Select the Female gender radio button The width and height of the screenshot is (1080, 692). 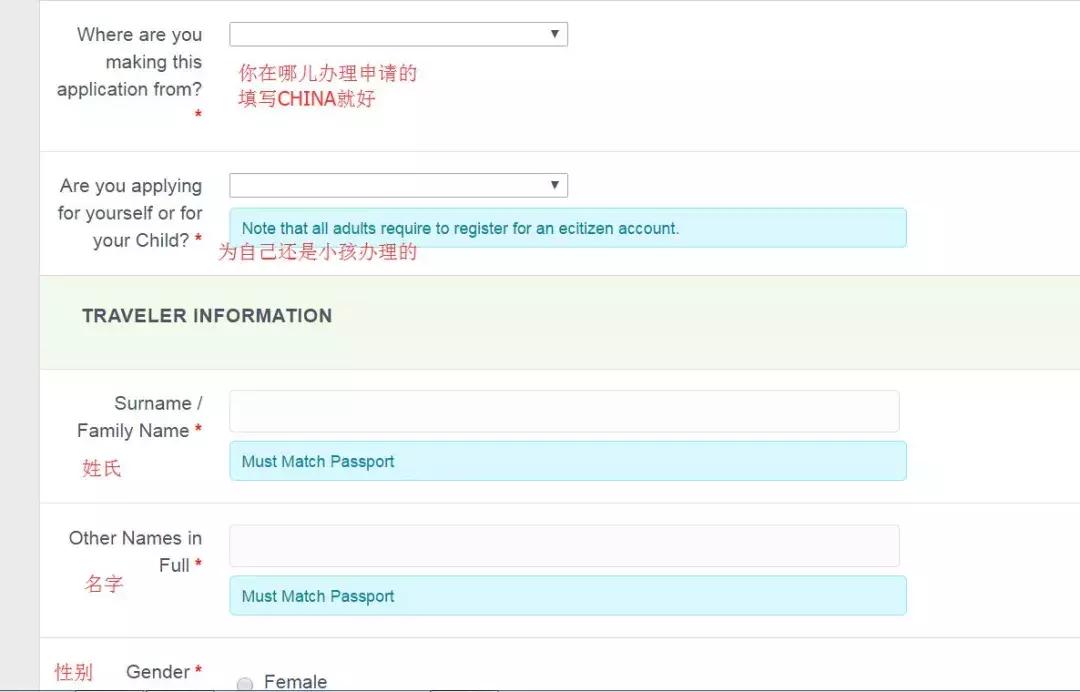pyautogui.click(x=245, y=684)
